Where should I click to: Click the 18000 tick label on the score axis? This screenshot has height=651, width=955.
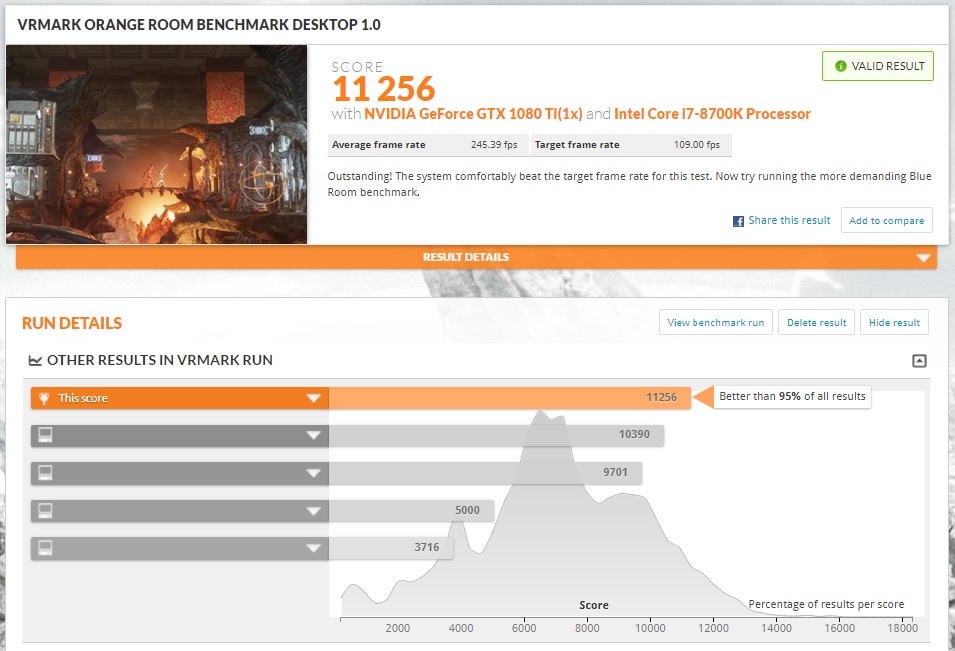(902, 628)
